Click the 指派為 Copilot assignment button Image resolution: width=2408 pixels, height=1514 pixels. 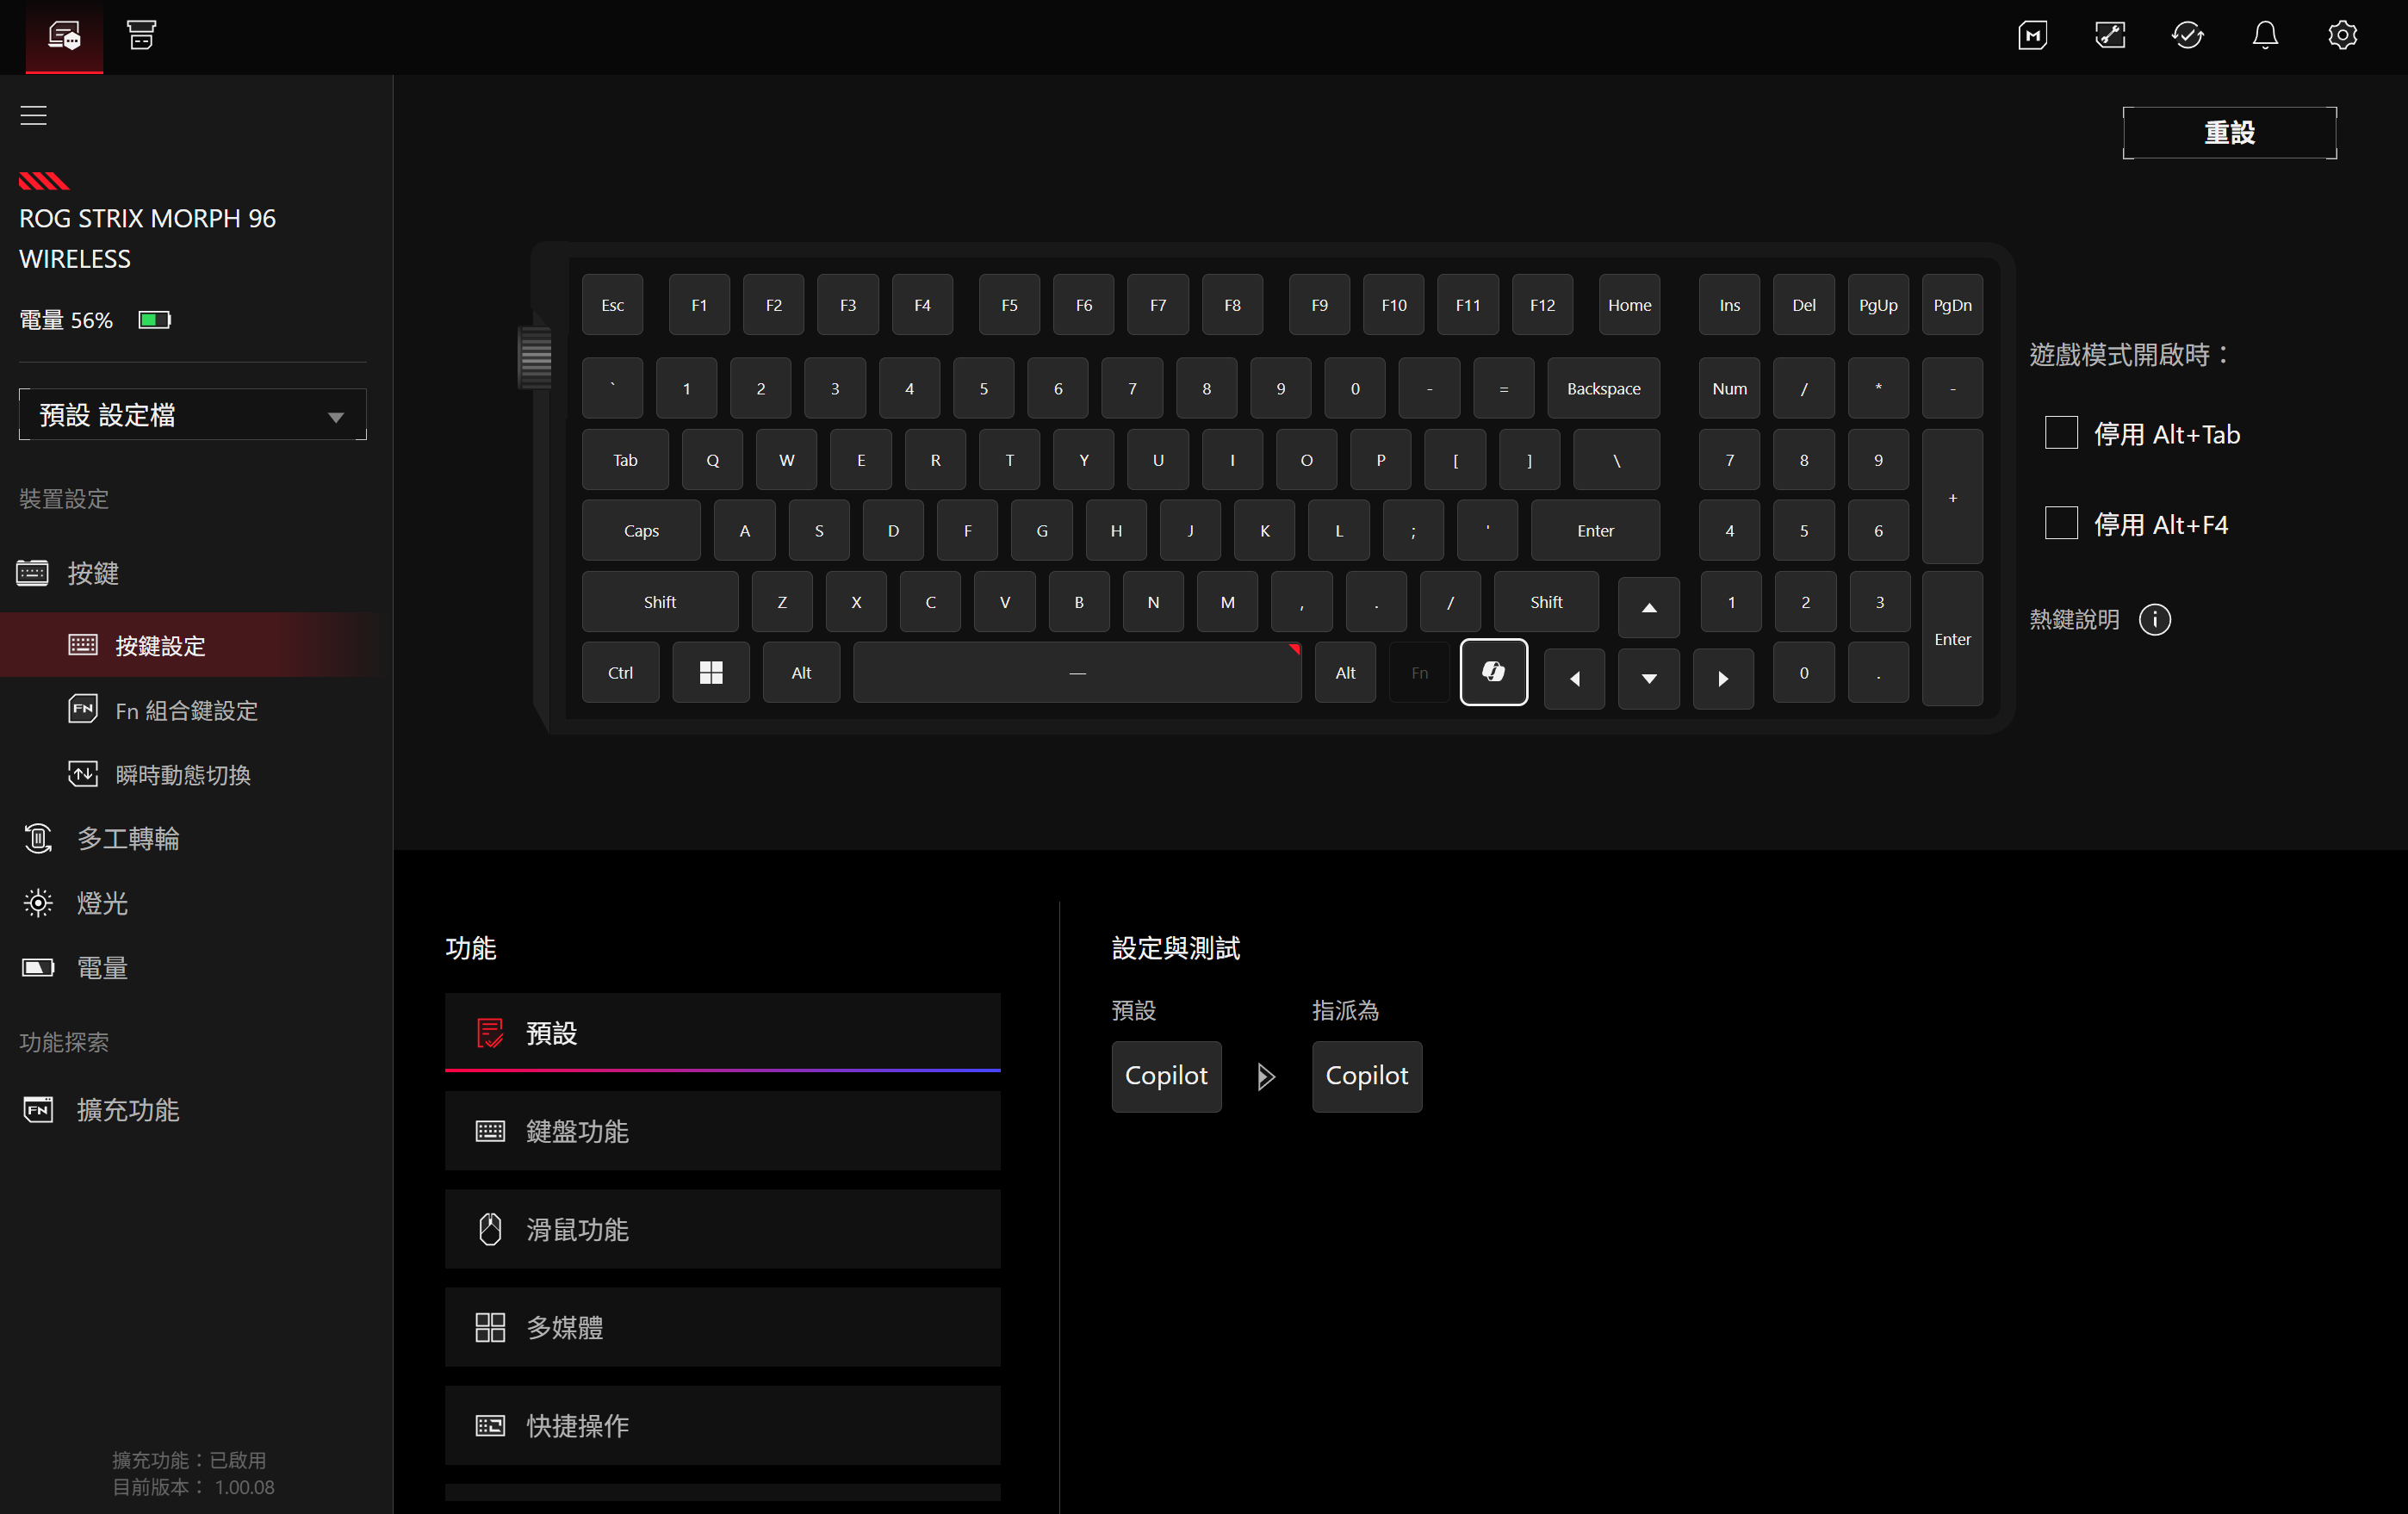[x=1366, y=1076]
